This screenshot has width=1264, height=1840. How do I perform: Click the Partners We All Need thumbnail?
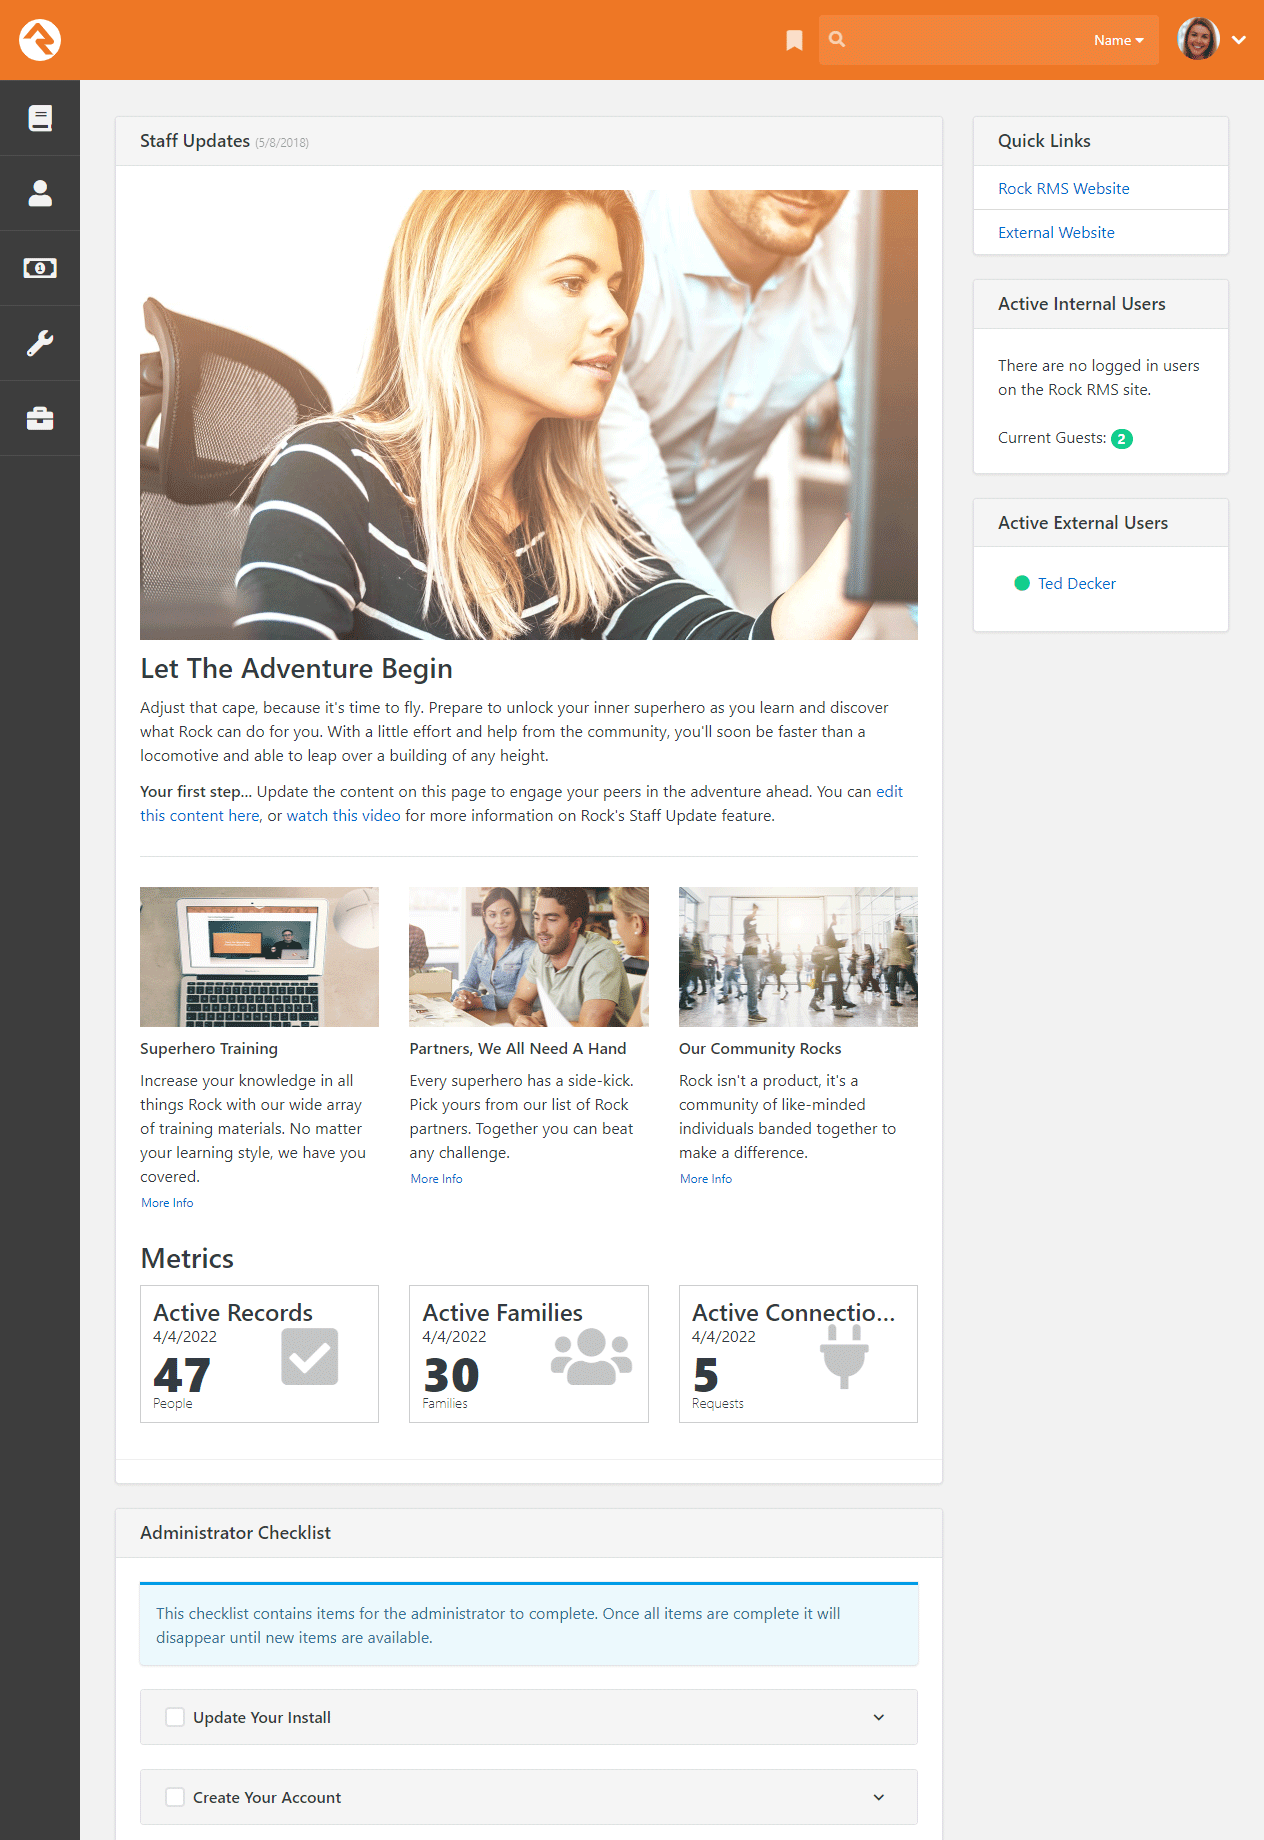(x=529, y=957)
